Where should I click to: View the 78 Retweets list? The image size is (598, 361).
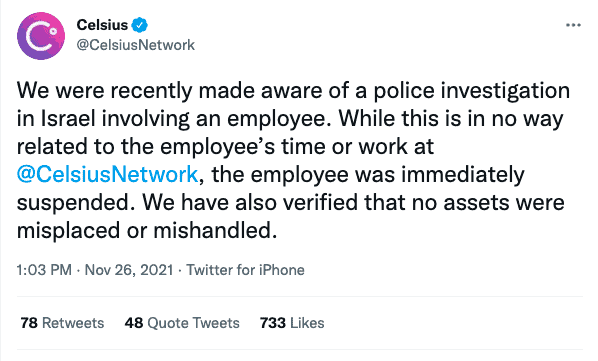click(x=62, y=323)
